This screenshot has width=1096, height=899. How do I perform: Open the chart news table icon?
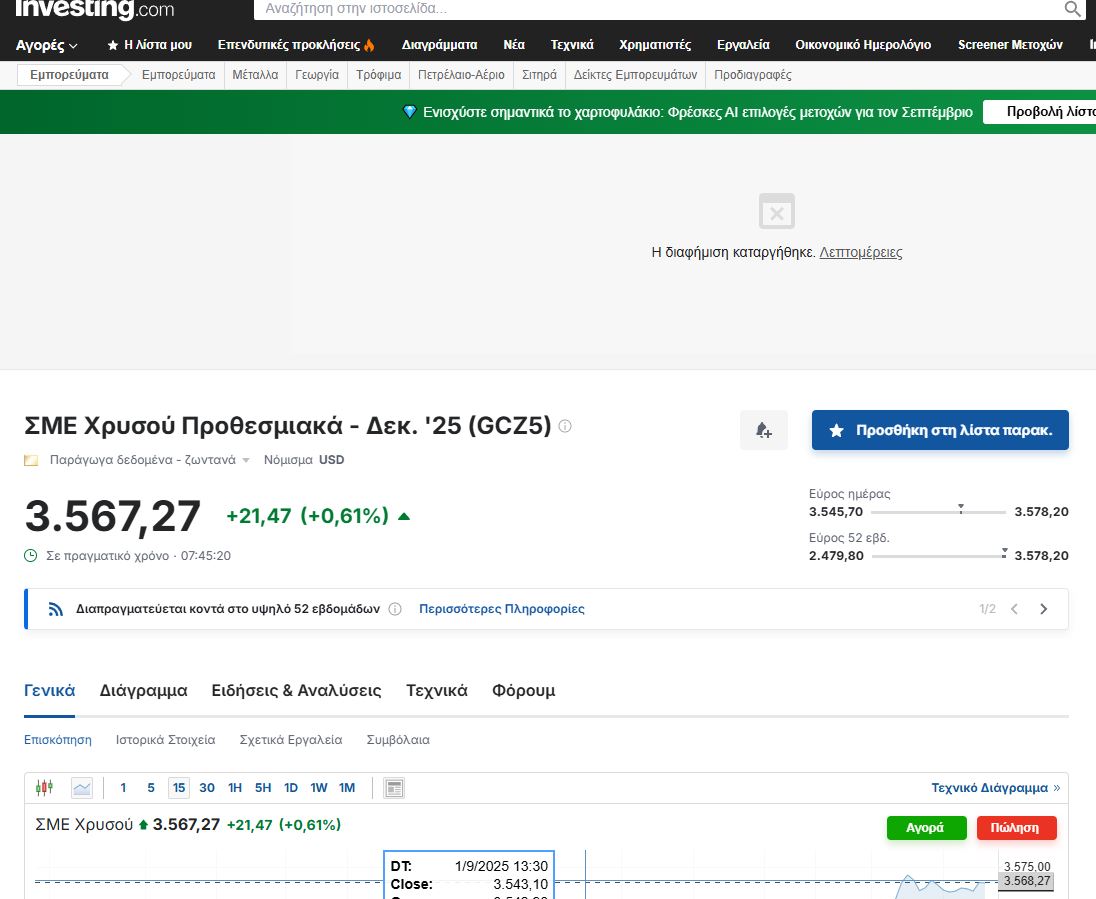[395, 788]
